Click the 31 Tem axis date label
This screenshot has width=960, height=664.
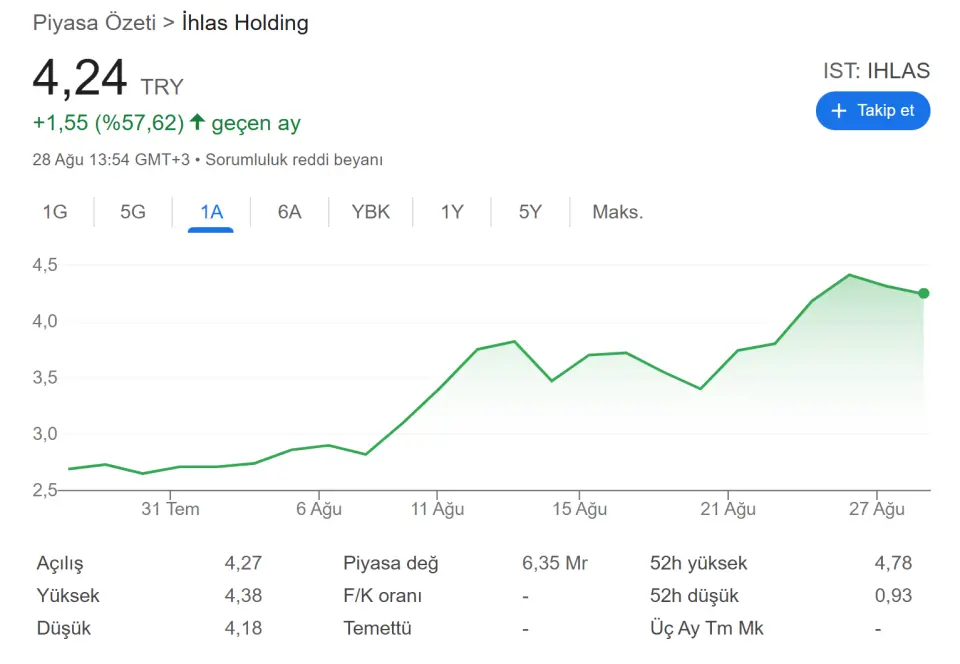170,509
